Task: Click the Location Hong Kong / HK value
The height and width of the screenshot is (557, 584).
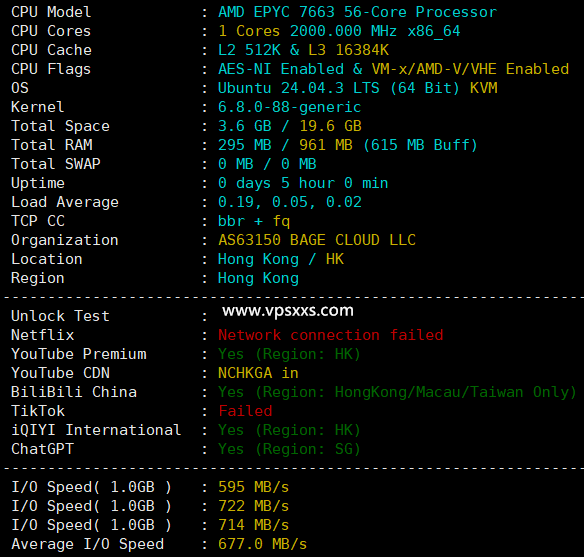Action: pyautogui.click(x=281, y=259)
